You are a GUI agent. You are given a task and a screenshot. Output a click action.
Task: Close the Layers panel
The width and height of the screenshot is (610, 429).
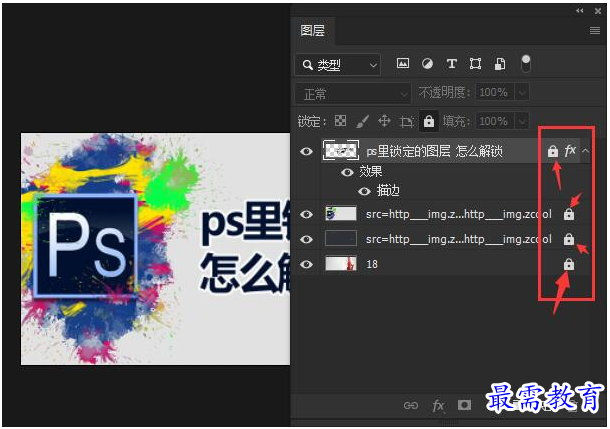(598, 11)
